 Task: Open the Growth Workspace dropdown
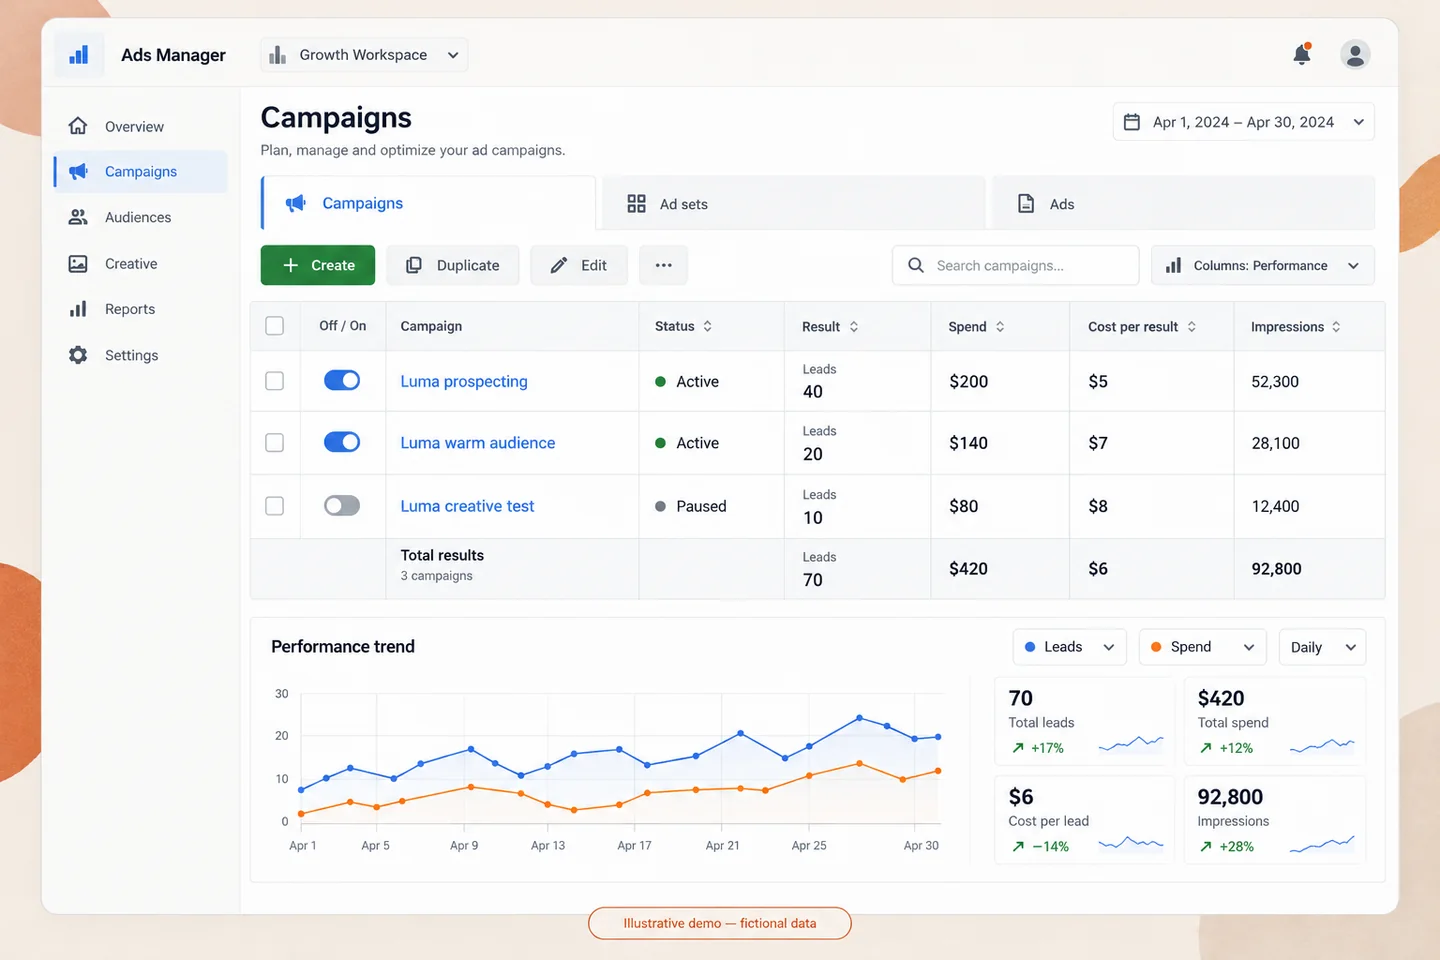tap(364, 55)
